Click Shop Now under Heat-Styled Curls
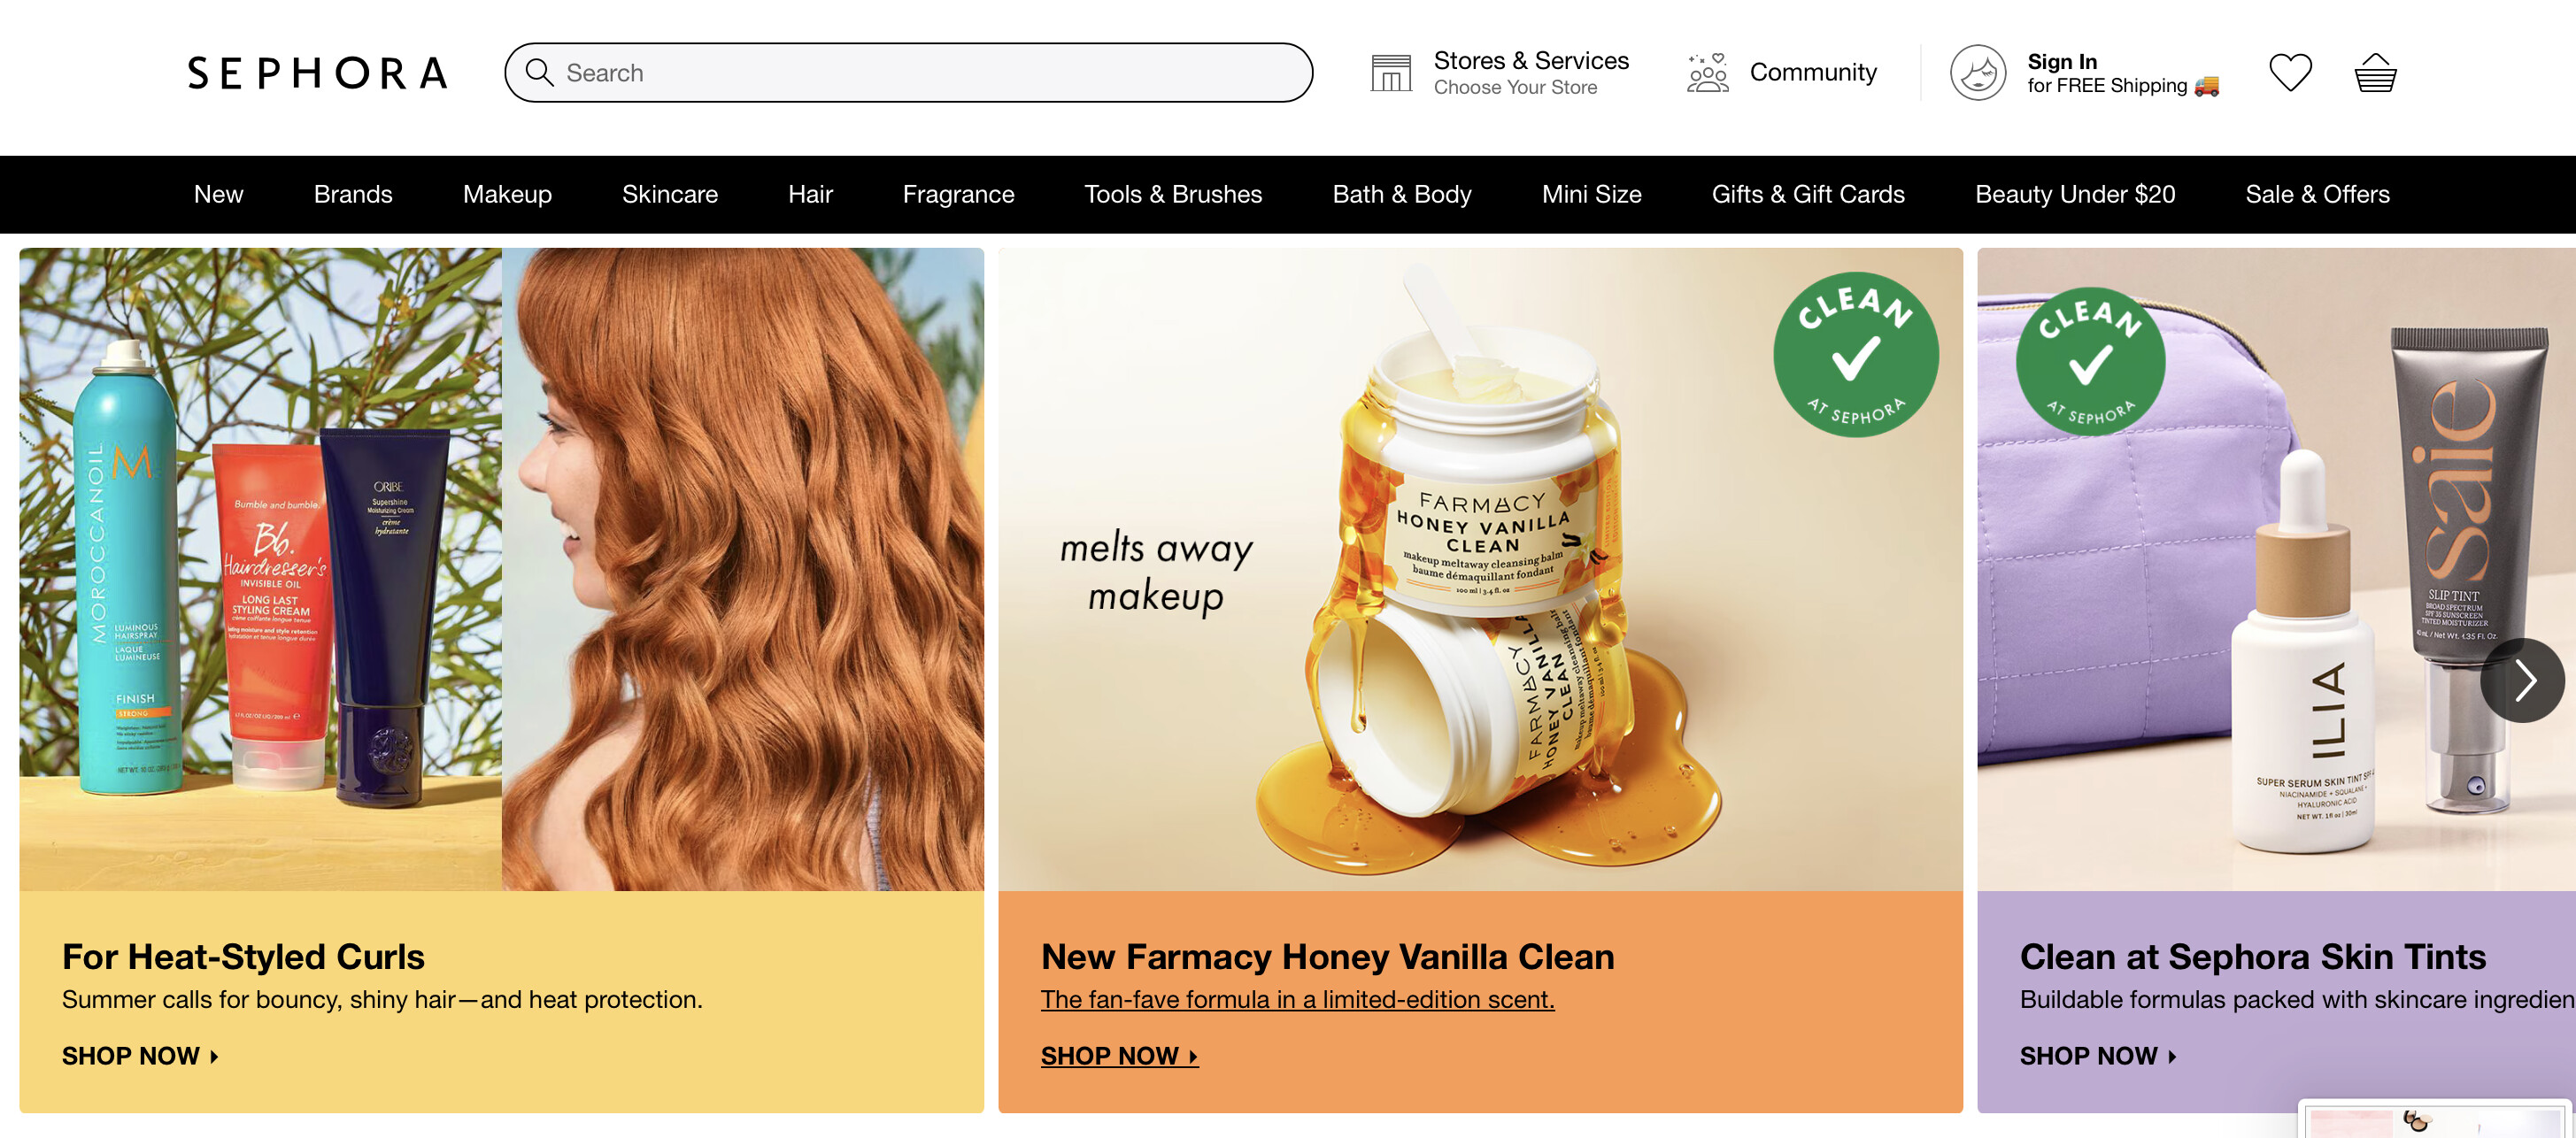The width and height of the screenshot is (2576, 1138). click(140, 1056)
